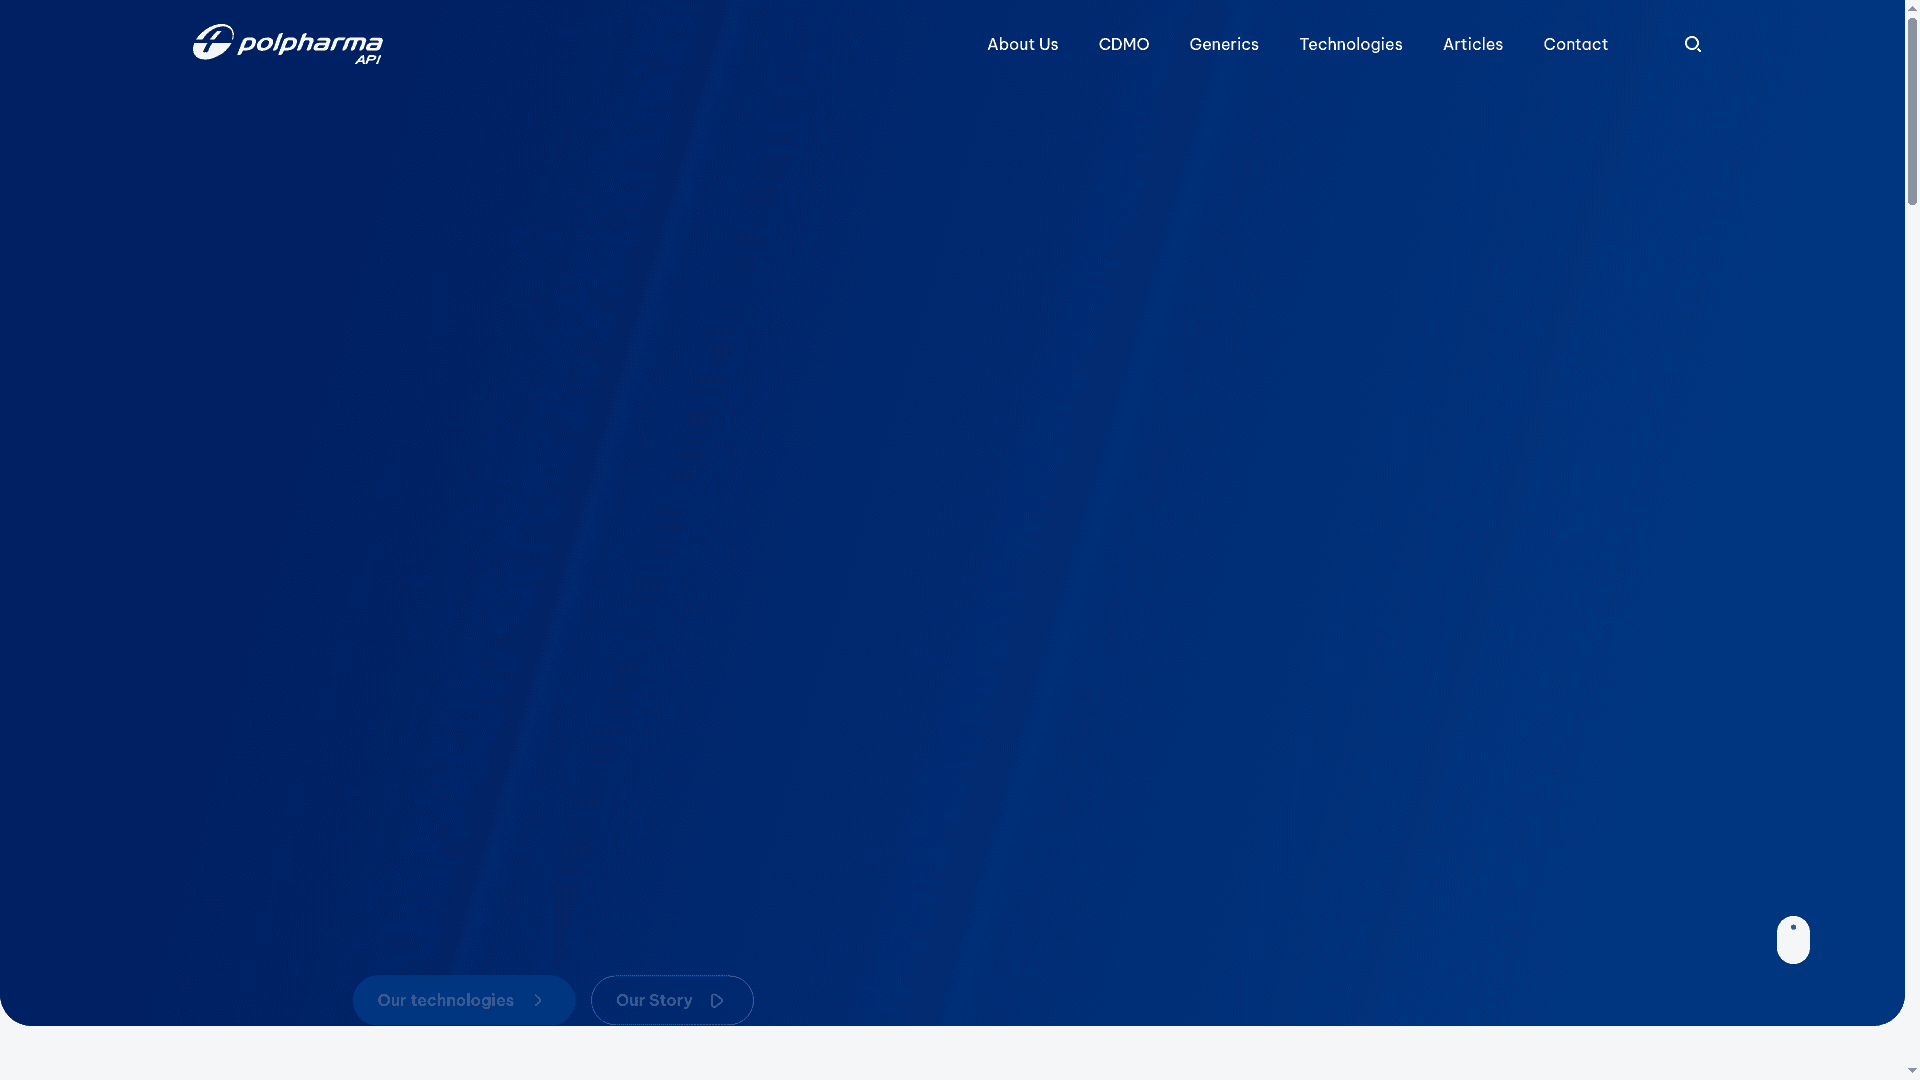Open the About Us menu item
The width and height of the screenshot is (1920, 1080).
coord(1022,44)
